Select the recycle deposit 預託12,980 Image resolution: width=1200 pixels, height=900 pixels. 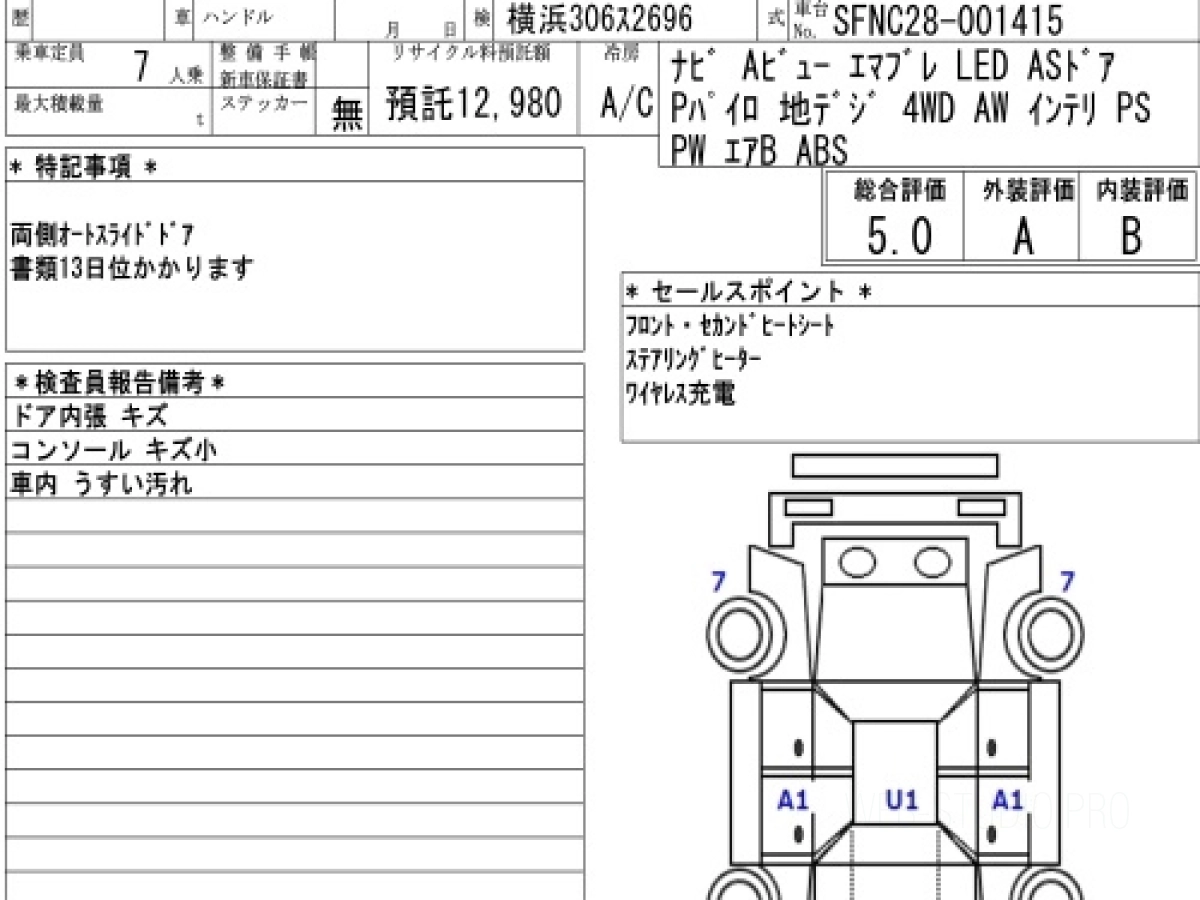[473, 103]
